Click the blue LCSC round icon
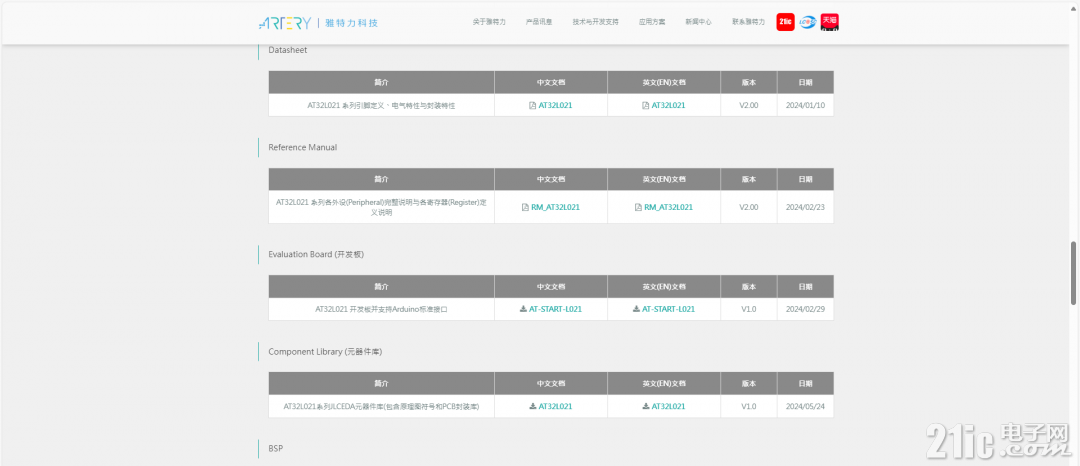The height and width of the screenshot is (466, 1080). pos(807,22)
